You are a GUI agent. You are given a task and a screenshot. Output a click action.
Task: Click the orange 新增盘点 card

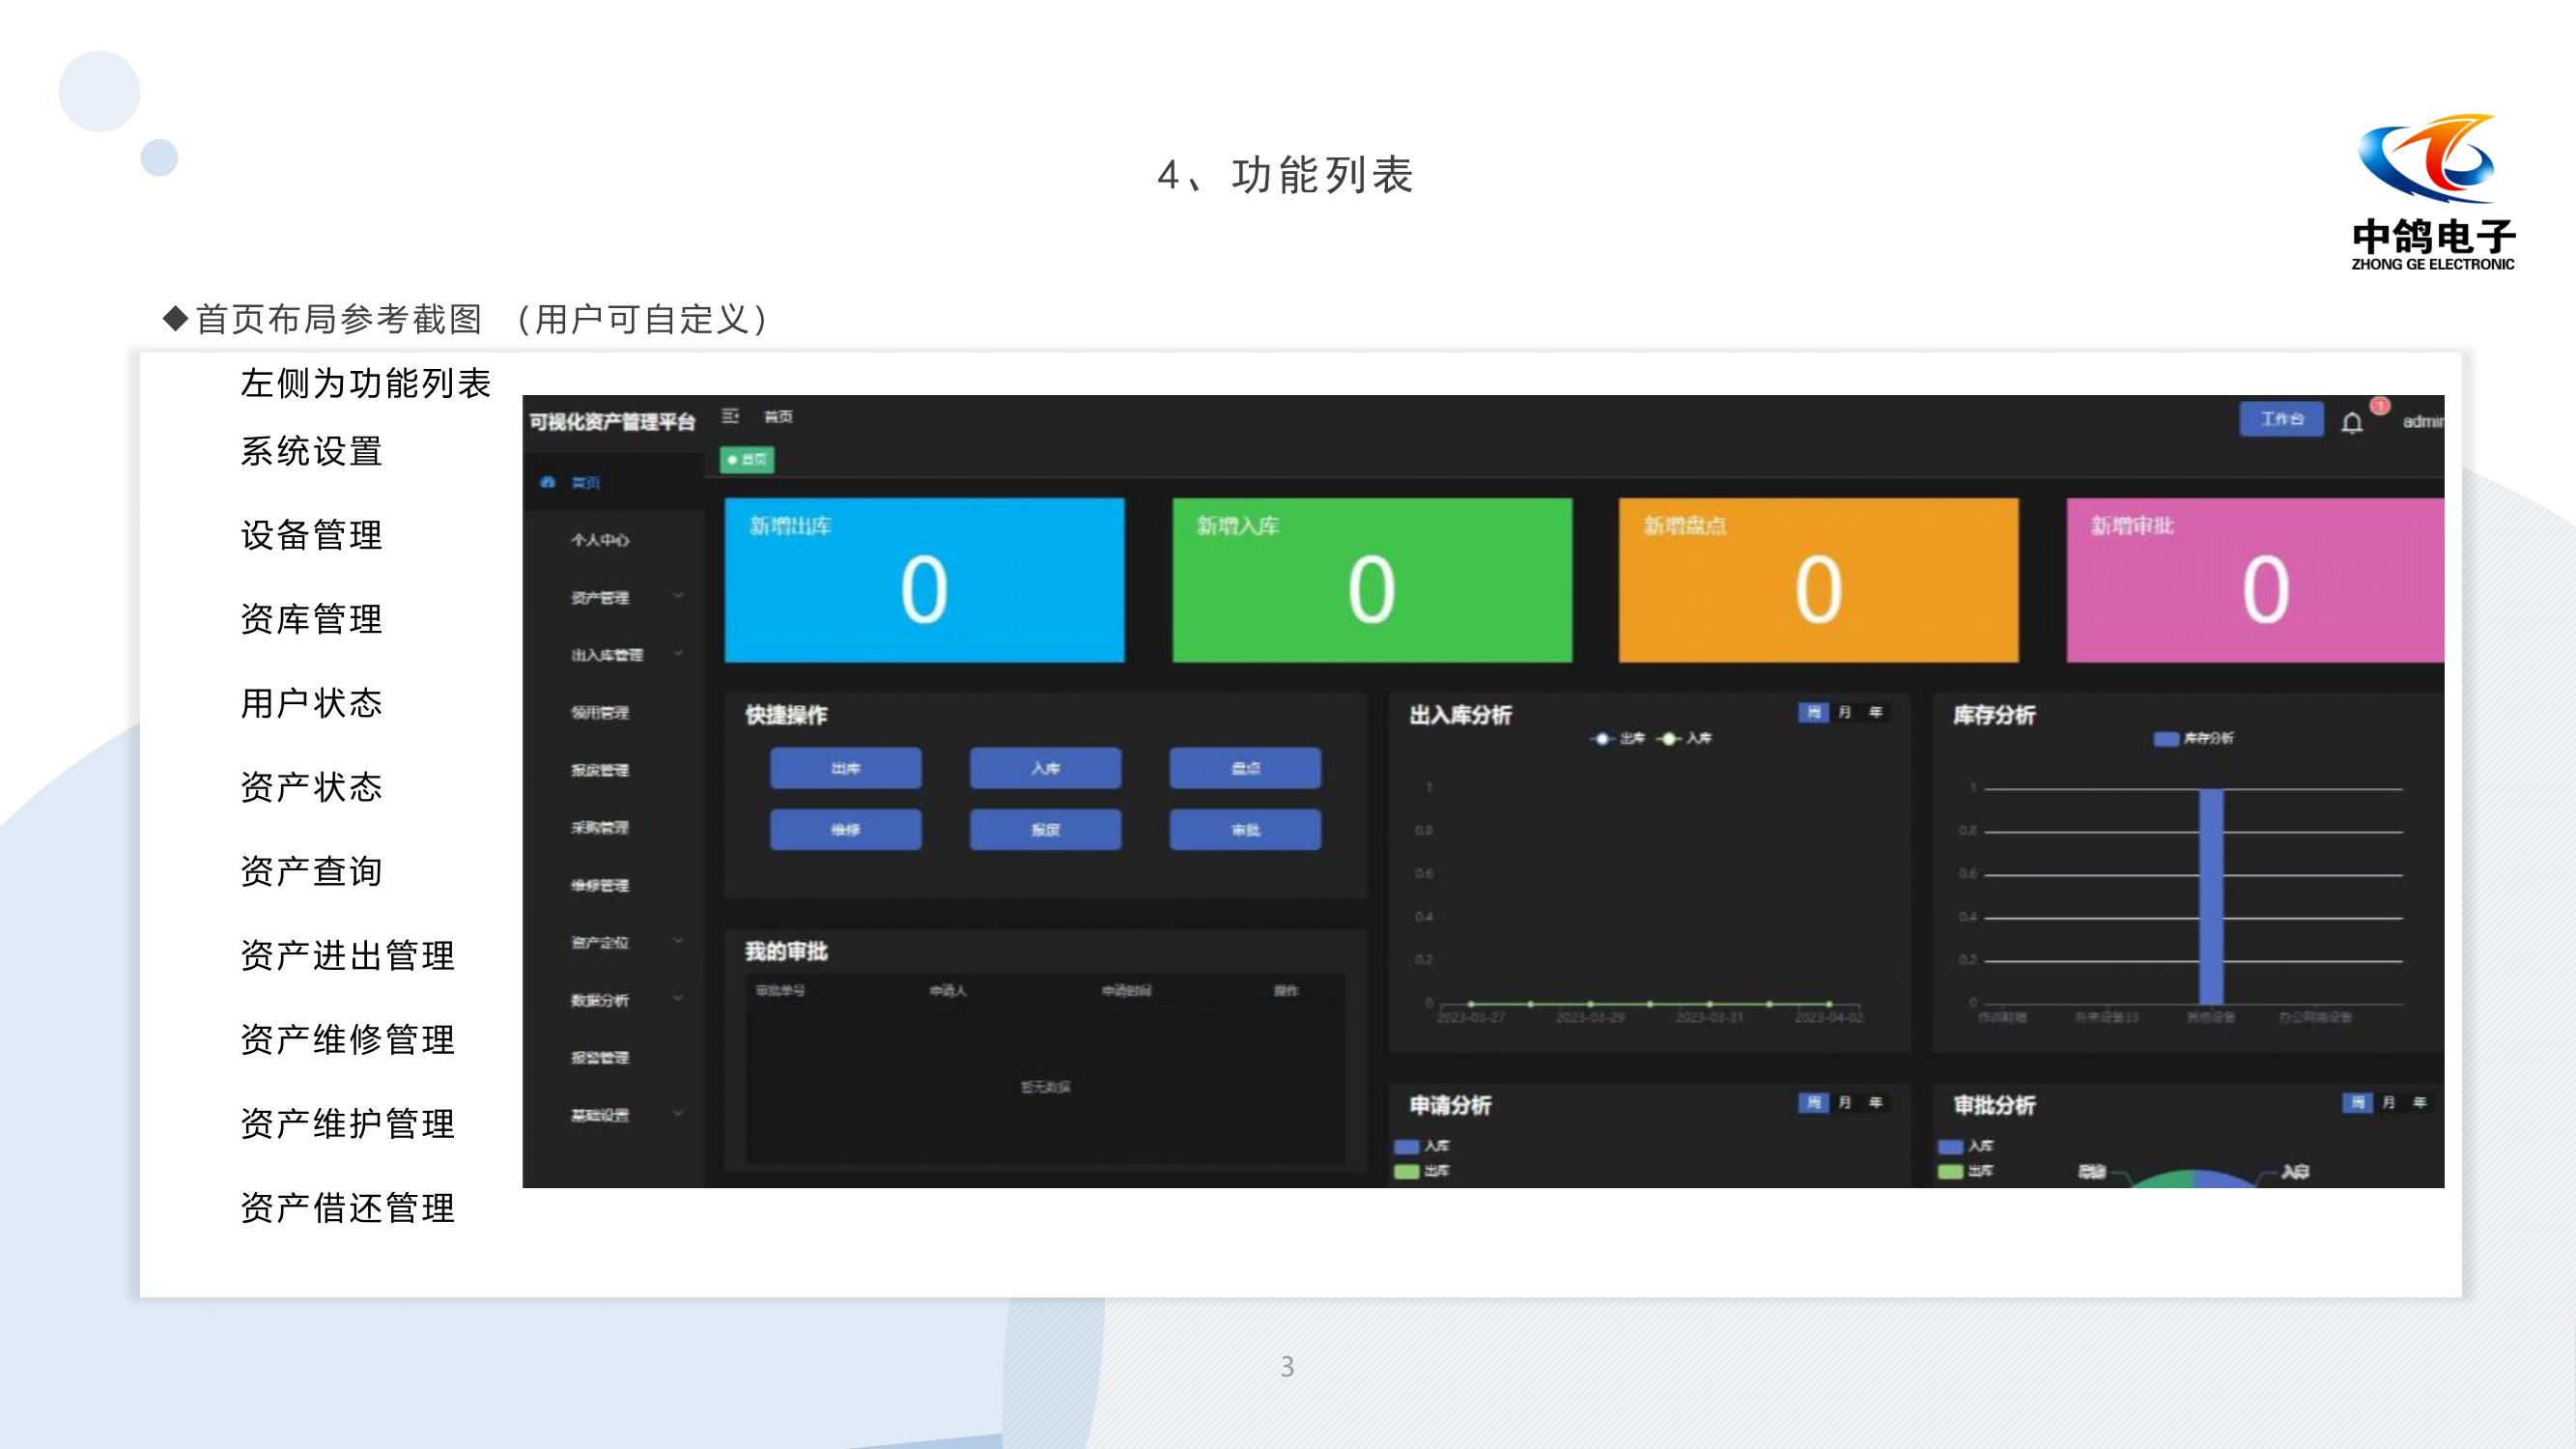1819,580
